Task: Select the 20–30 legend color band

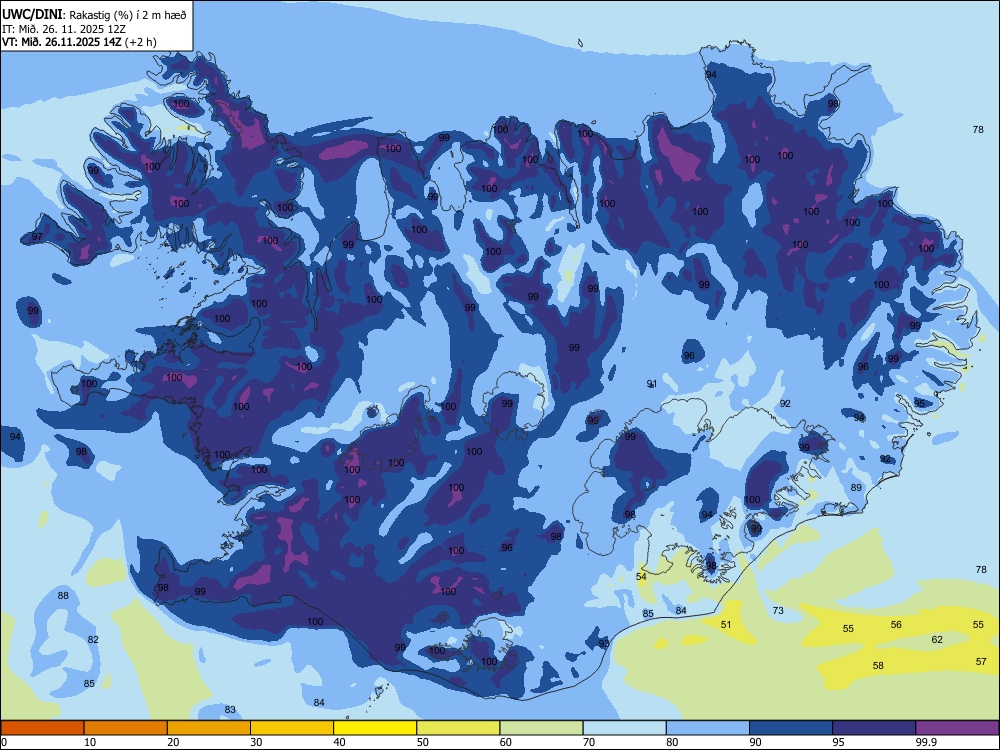Action: coord(209,728)
